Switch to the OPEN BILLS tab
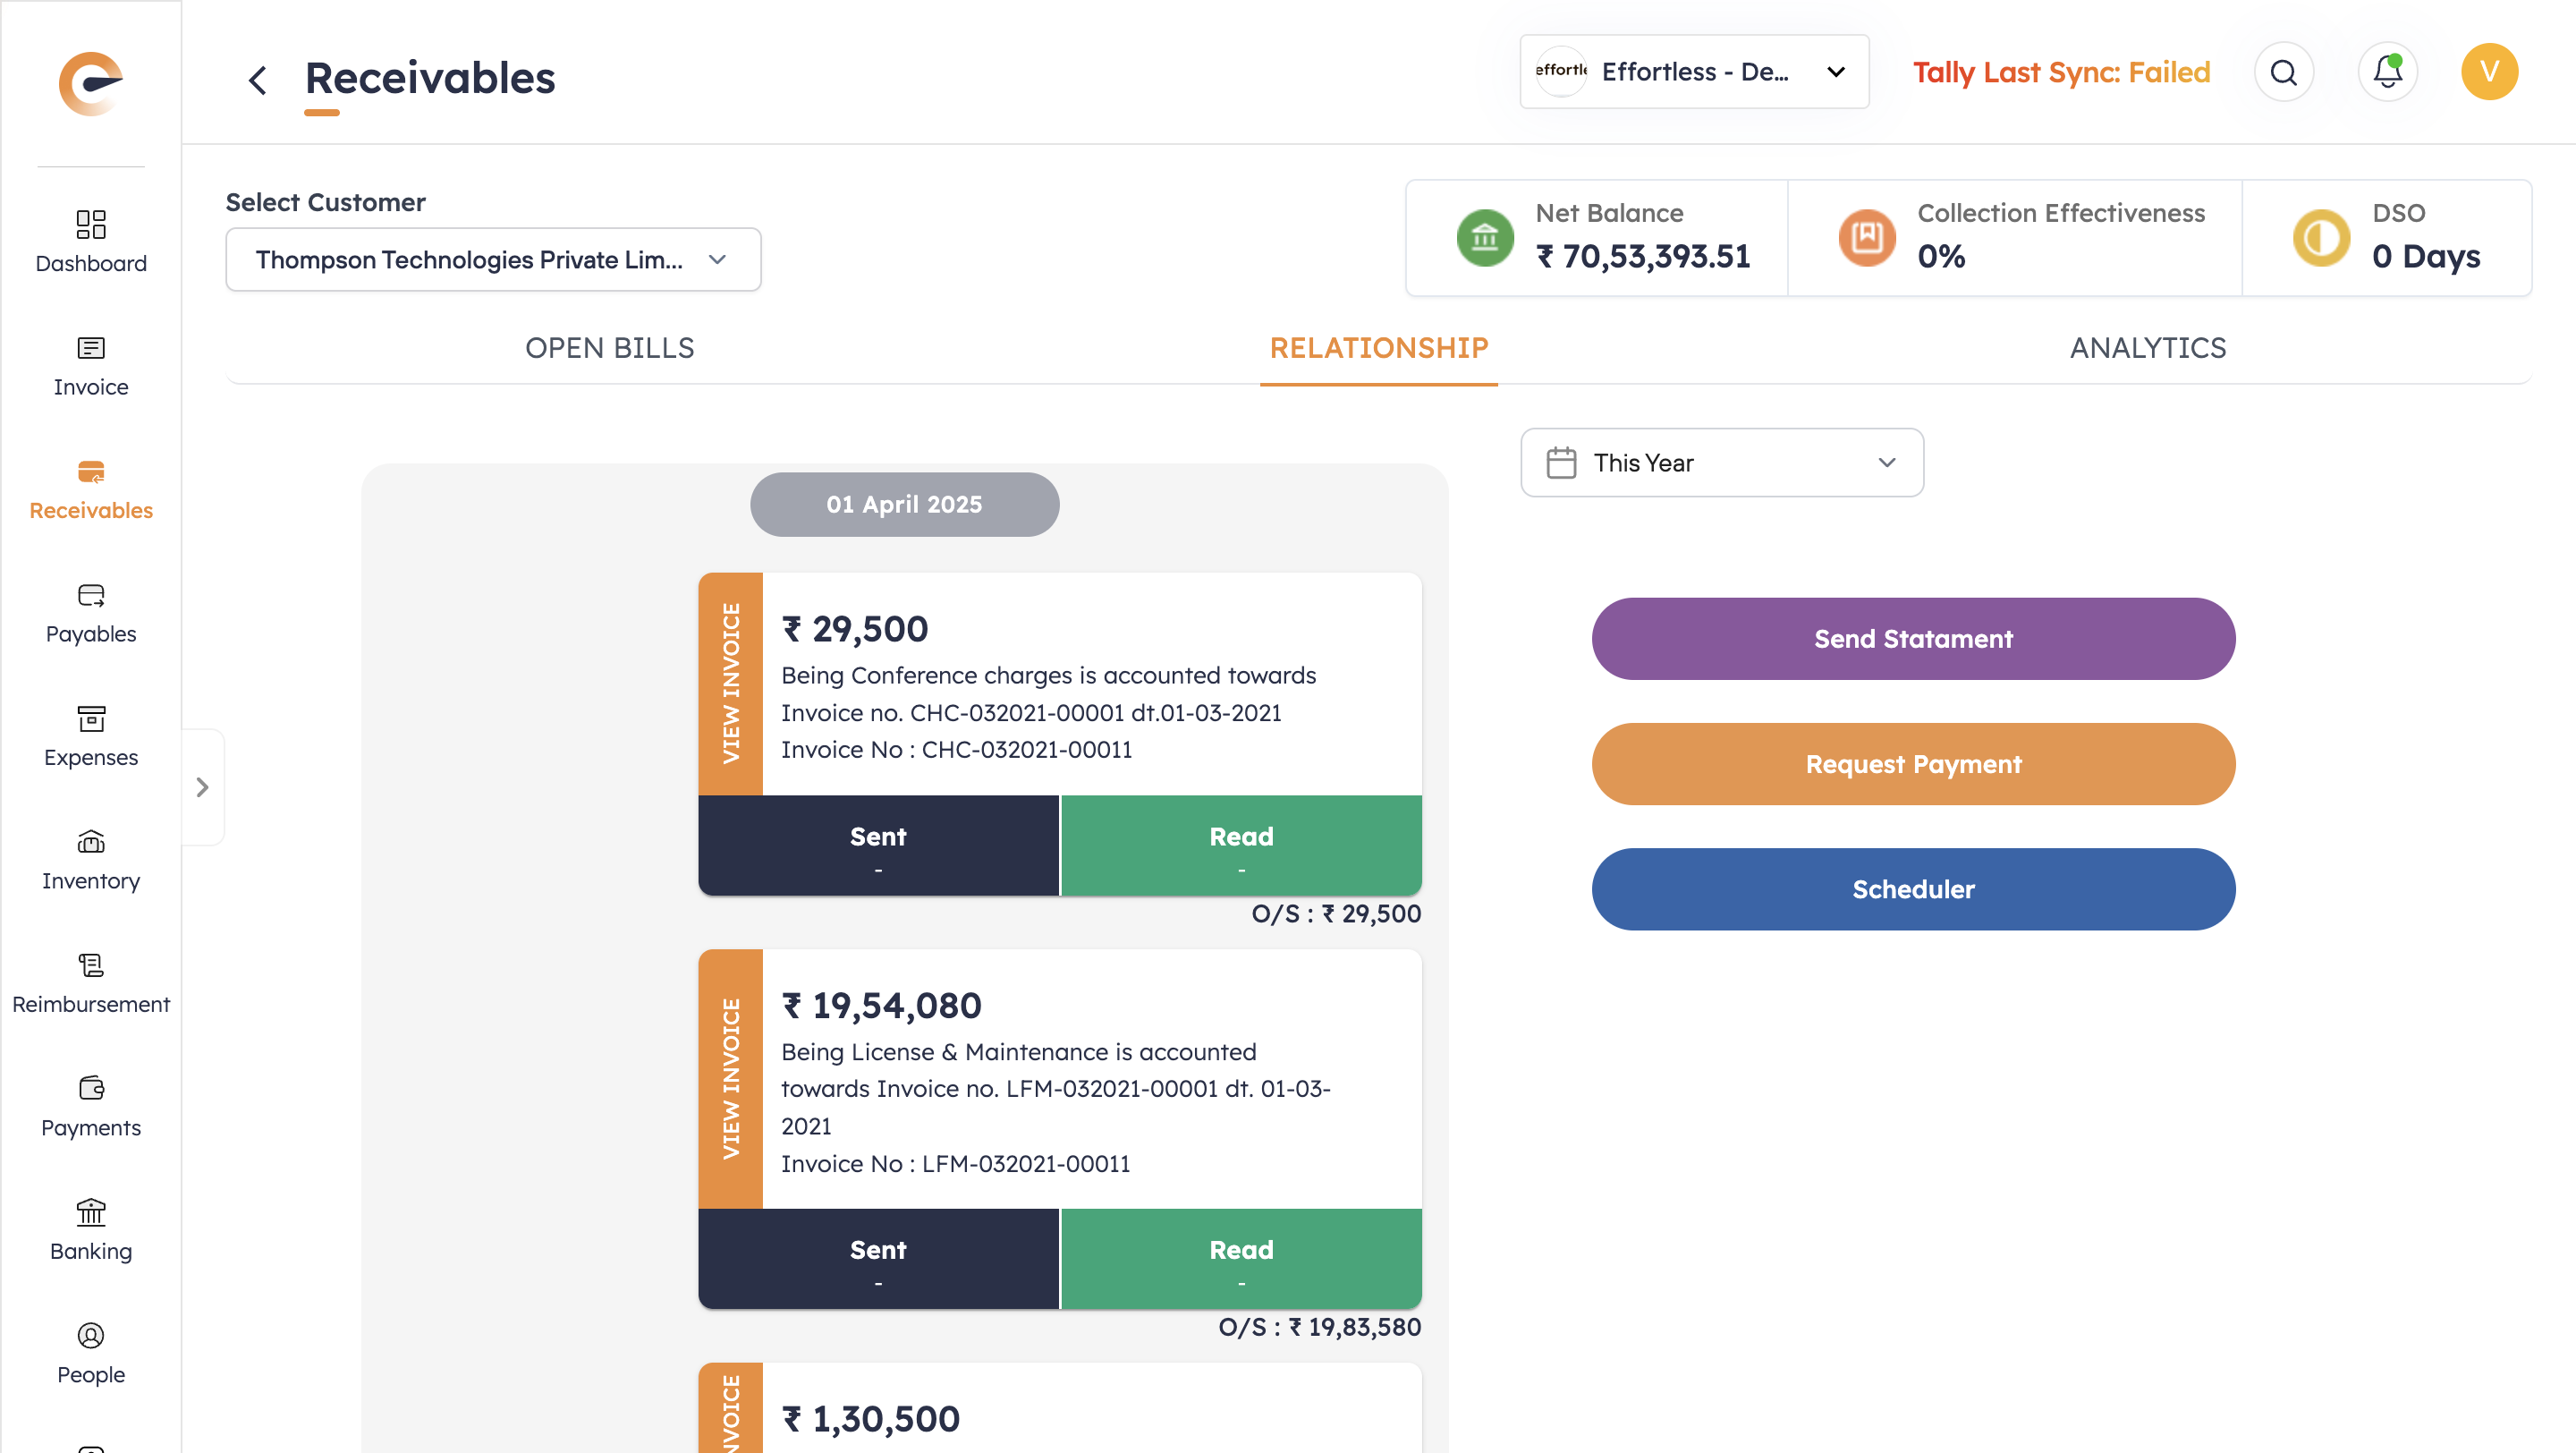 pos(609,348)
